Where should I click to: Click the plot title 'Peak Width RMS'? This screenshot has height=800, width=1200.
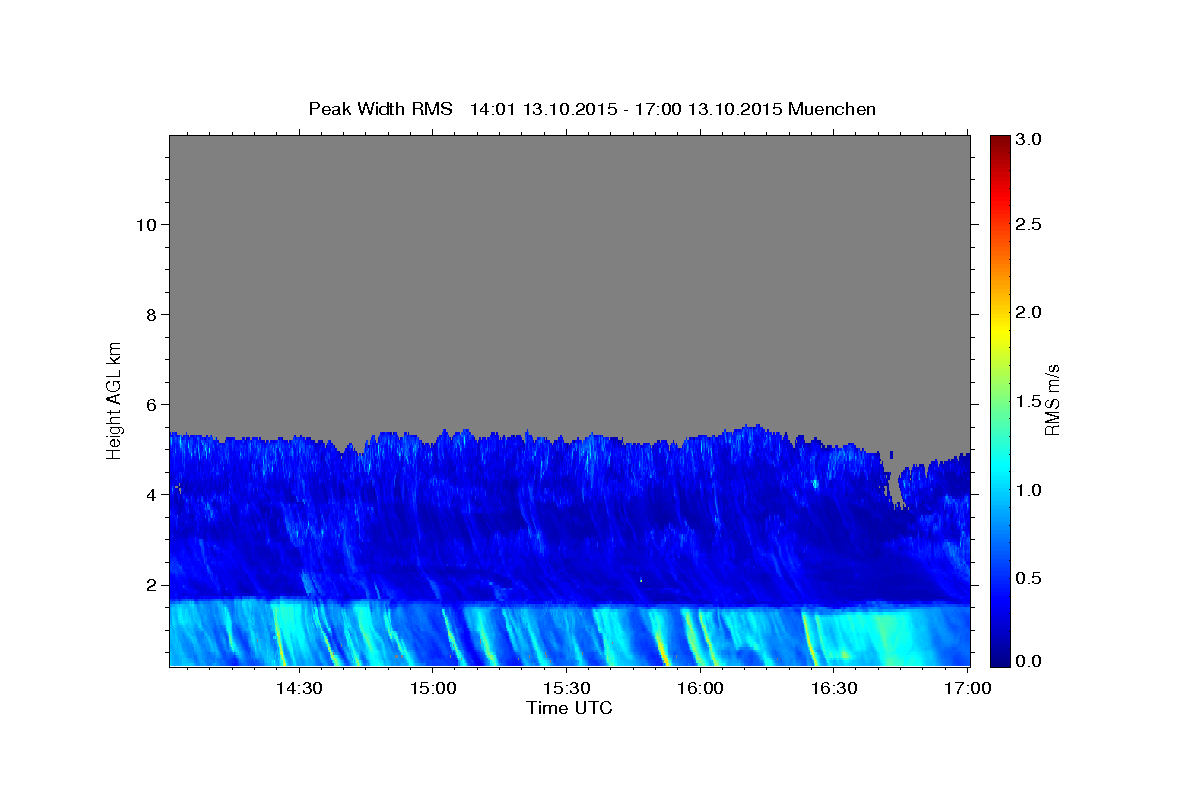point(380,109)
